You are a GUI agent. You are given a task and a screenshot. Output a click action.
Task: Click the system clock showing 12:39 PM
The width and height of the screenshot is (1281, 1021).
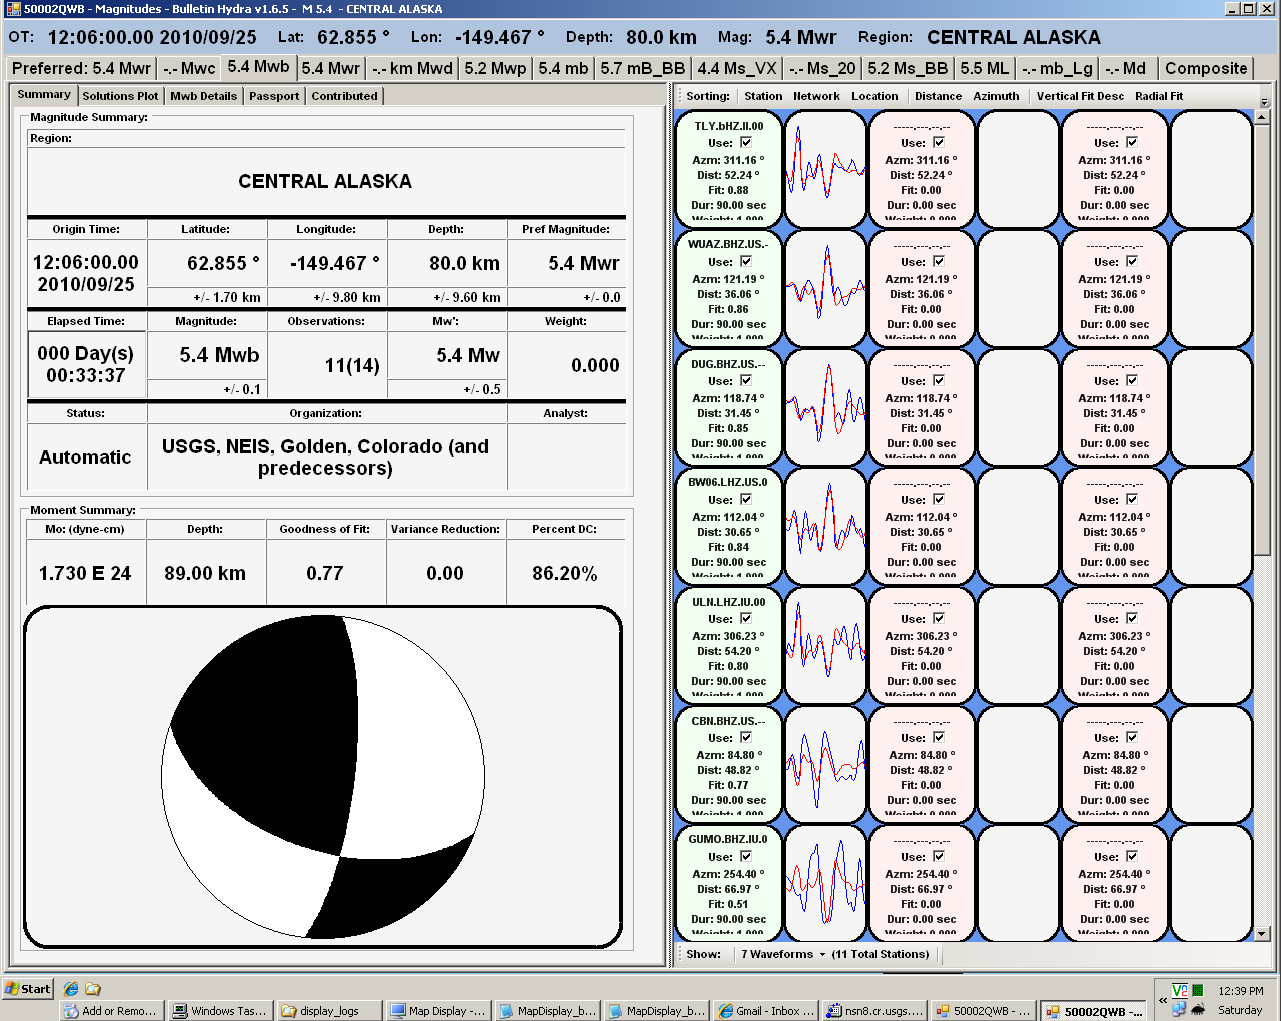pyautogui.click(x=1240, y=991)
